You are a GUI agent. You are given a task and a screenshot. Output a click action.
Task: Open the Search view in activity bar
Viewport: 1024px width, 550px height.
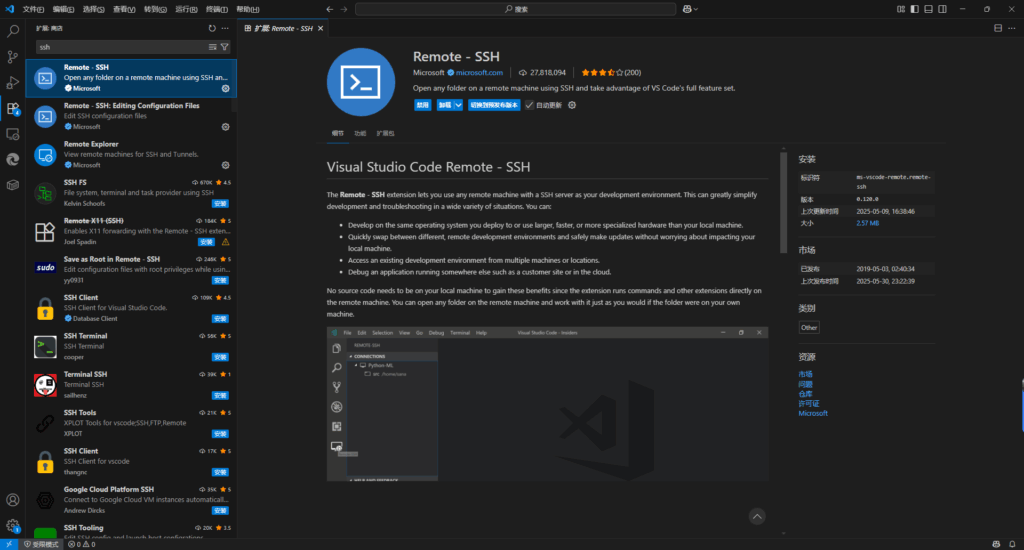[x=12, y=31]
